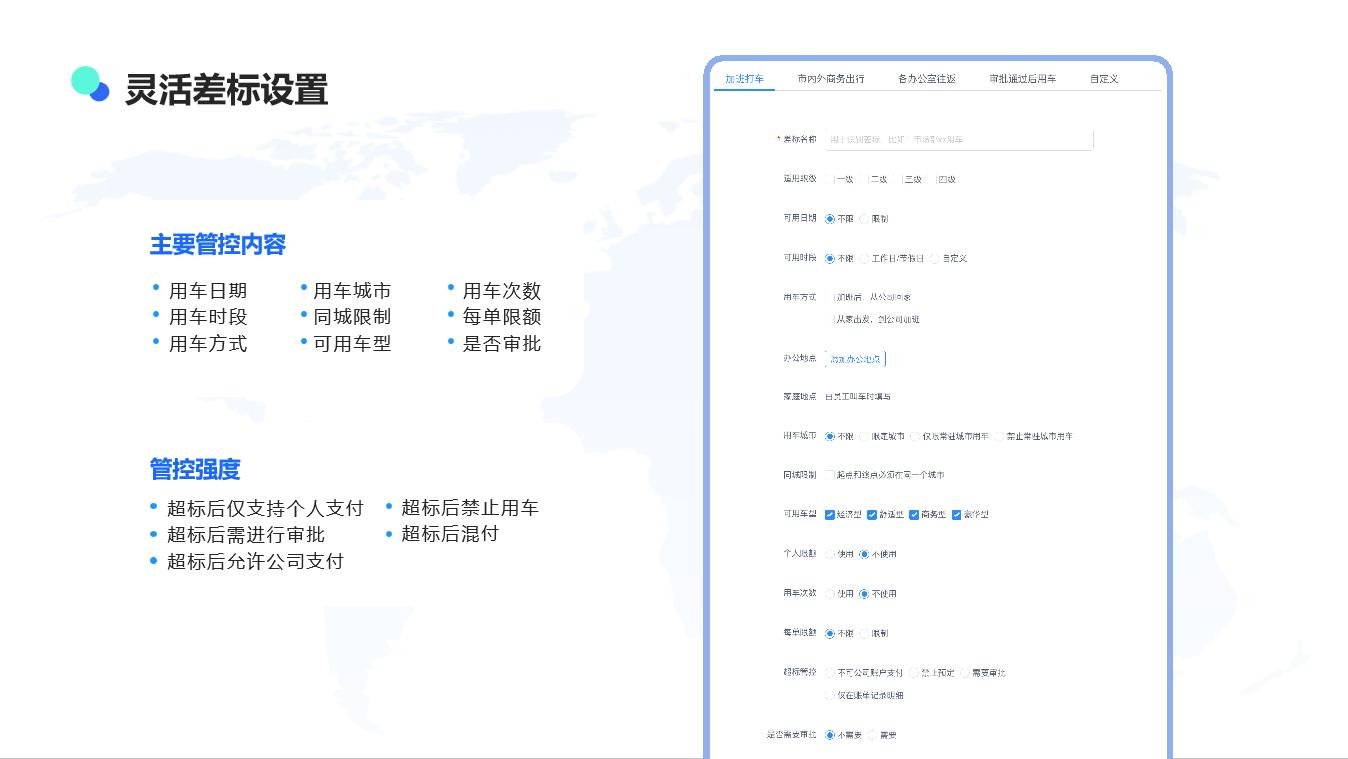1348x759 pixels.
Task: Choose 禁止常驻城市用车 option
Action: (x=1000, y=437)
